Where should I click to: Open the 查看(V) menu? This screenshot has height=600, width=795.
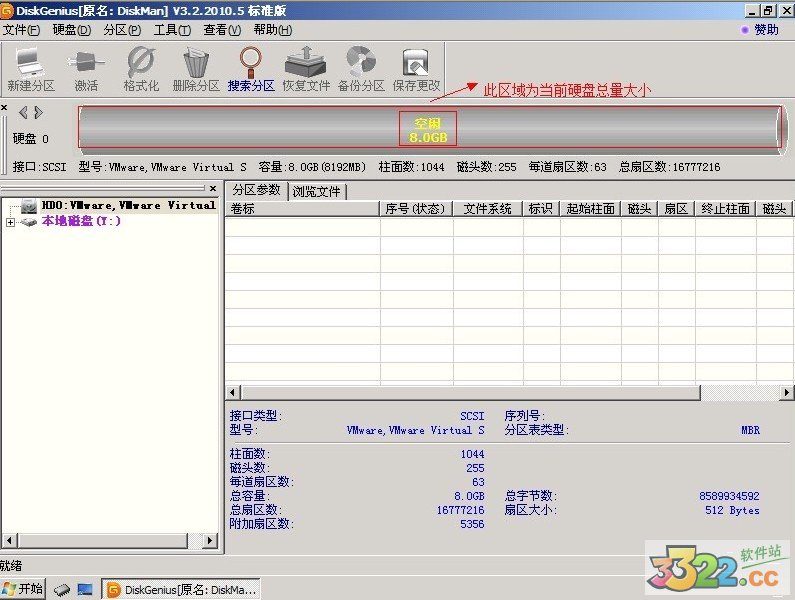click(x=222, y=30)
